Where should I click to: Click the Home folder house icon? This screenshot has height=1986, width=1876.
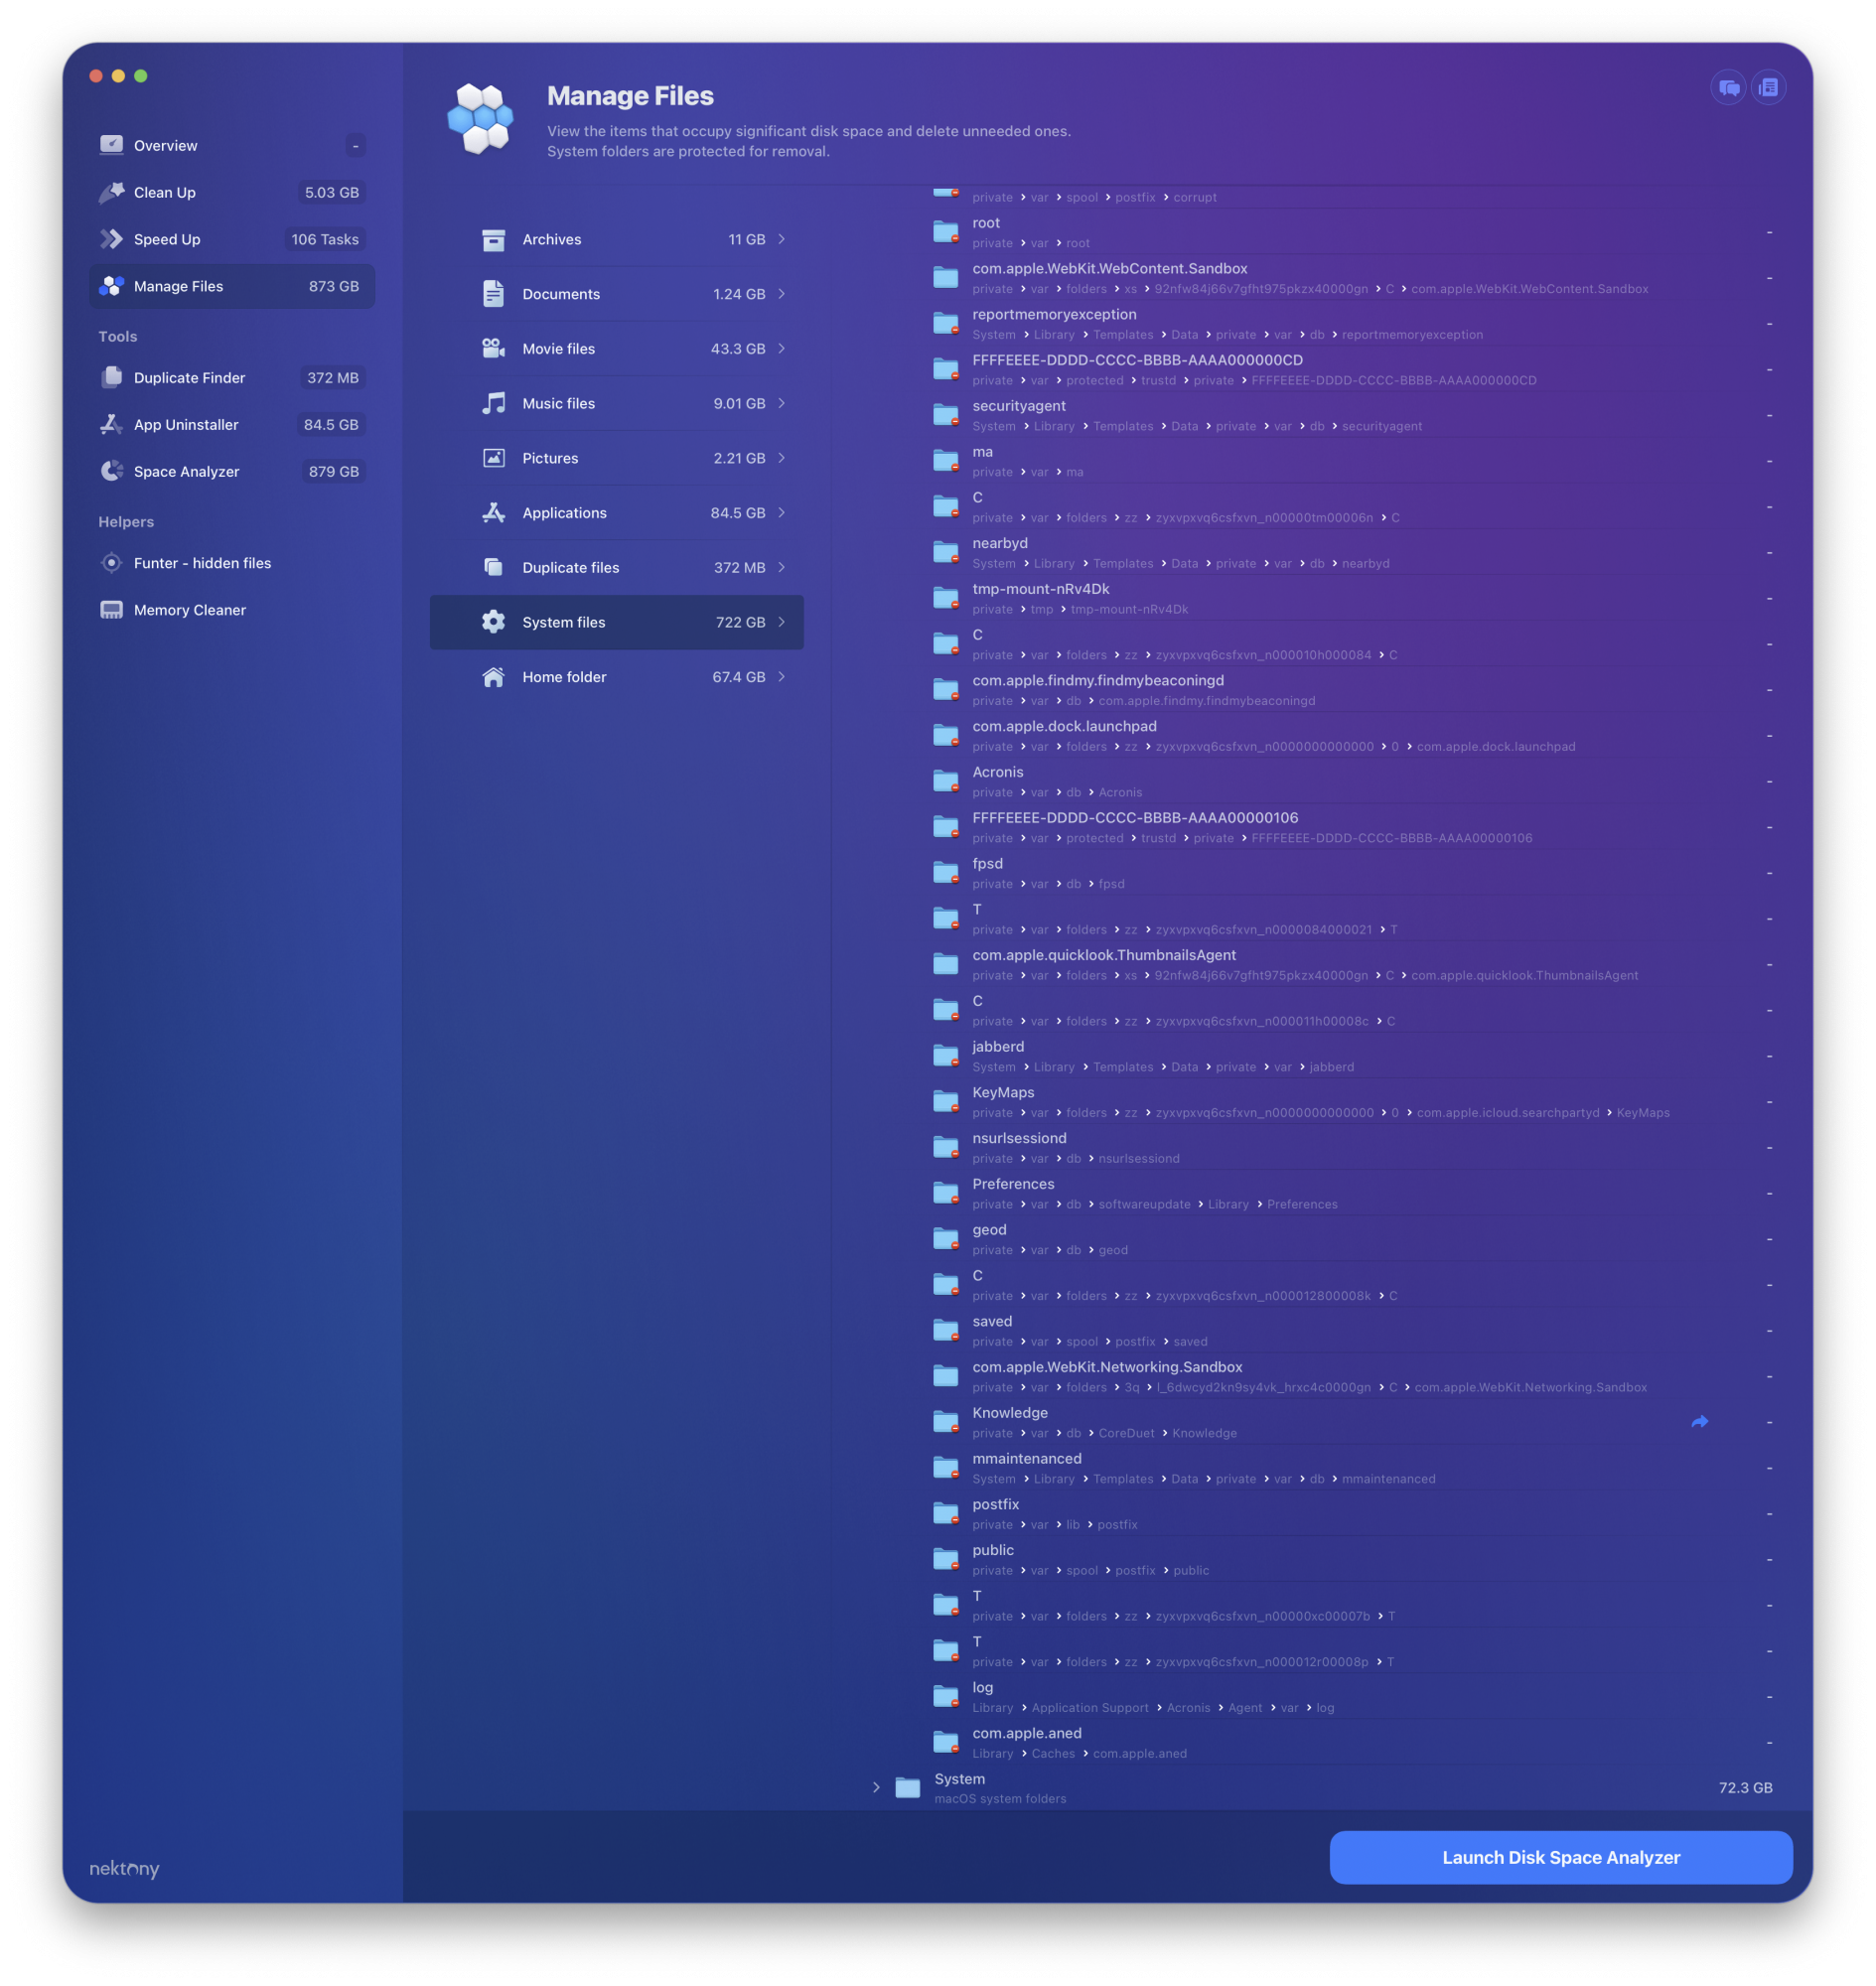coord(493,677)
